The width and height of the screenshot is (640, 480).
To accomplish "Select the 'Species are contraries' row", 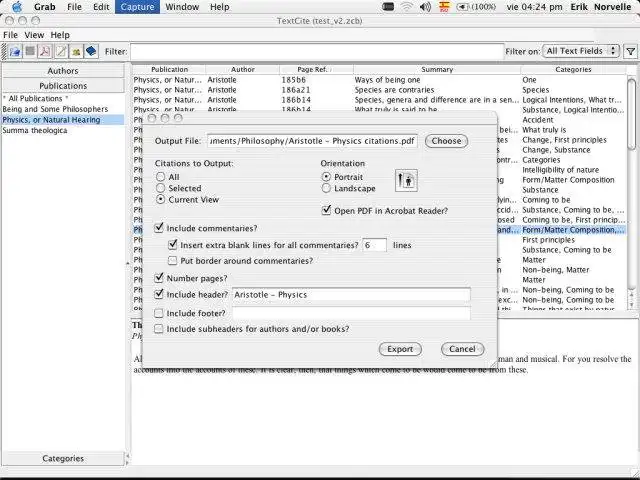I will (379, 90).
